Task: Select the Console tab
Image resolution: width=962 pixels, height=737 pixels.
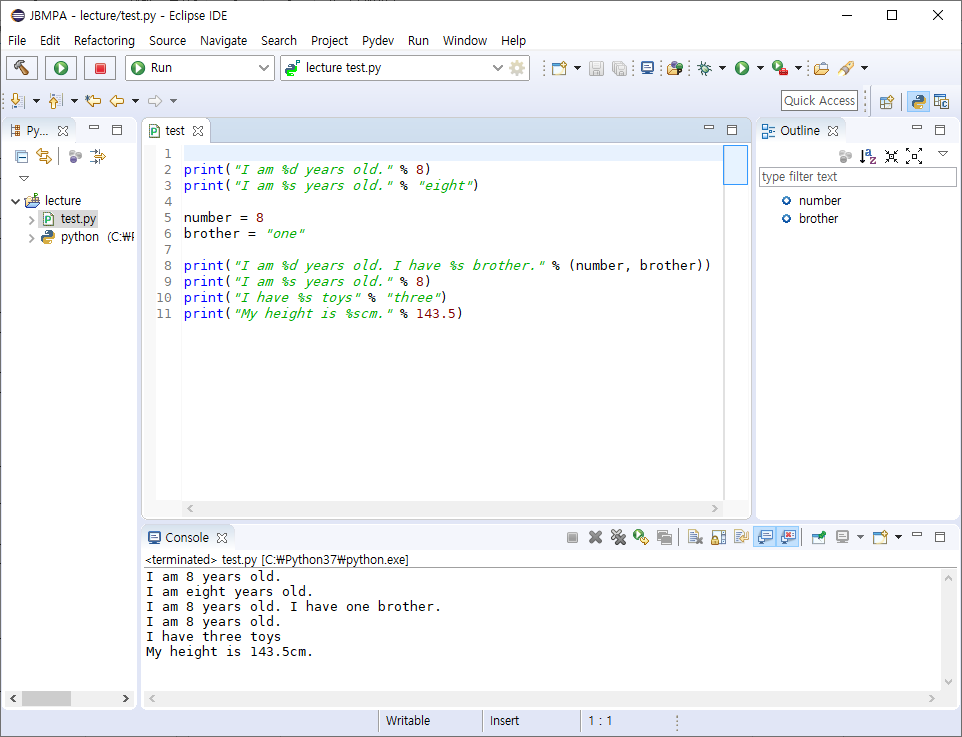Action: coord(187,538)
